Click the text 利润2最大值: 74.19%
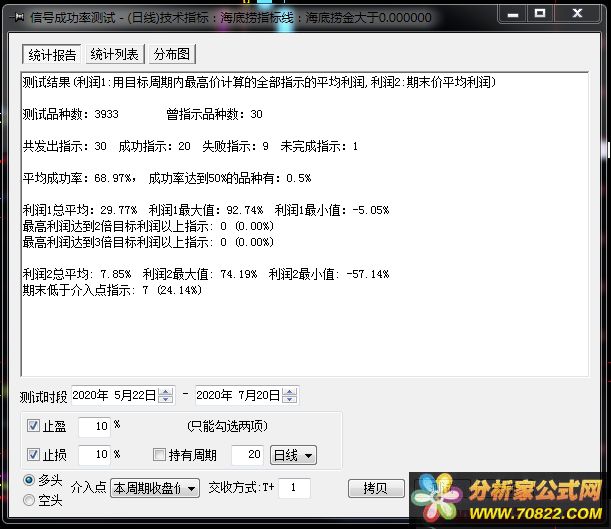 coord(200,274)
